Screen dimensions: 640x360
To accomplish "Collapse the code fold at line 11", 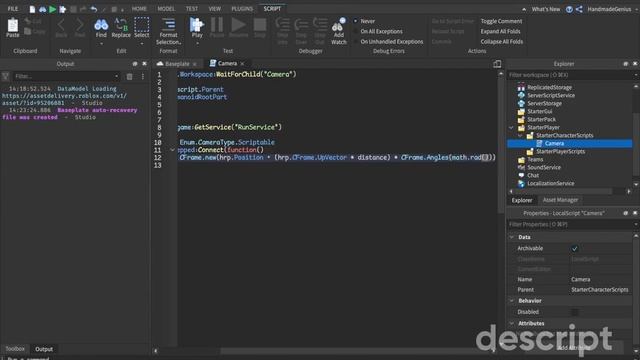I will [172, 150].
